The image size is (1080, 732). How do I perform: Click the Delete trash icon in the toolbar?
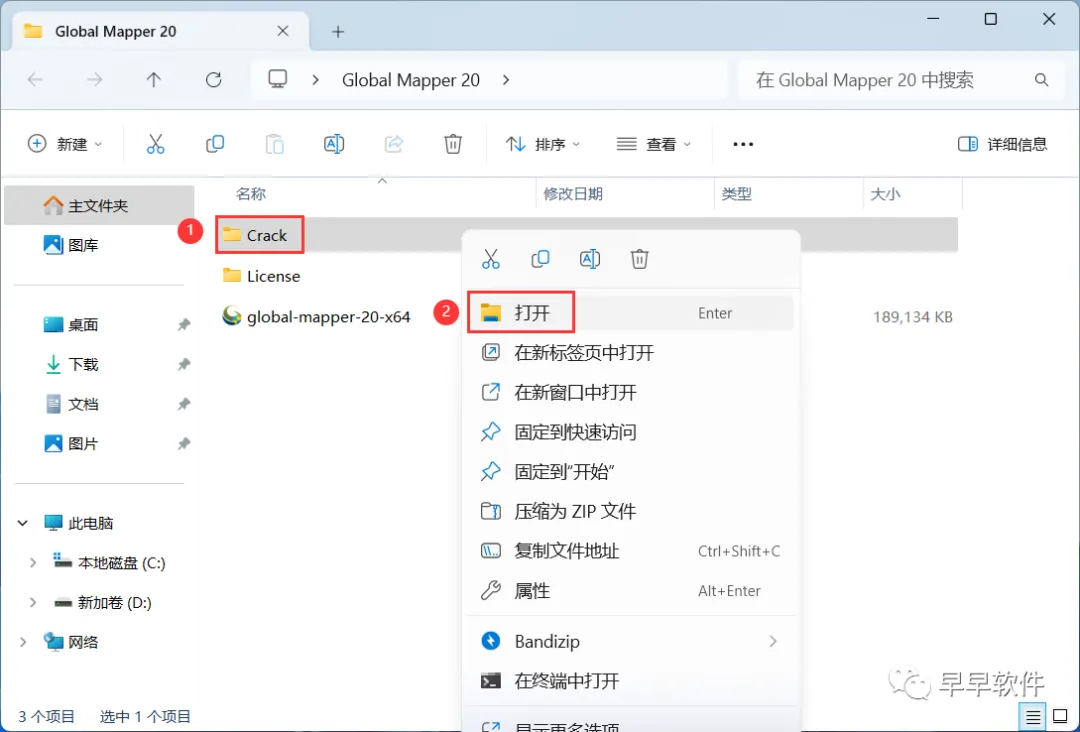point(453,144)
